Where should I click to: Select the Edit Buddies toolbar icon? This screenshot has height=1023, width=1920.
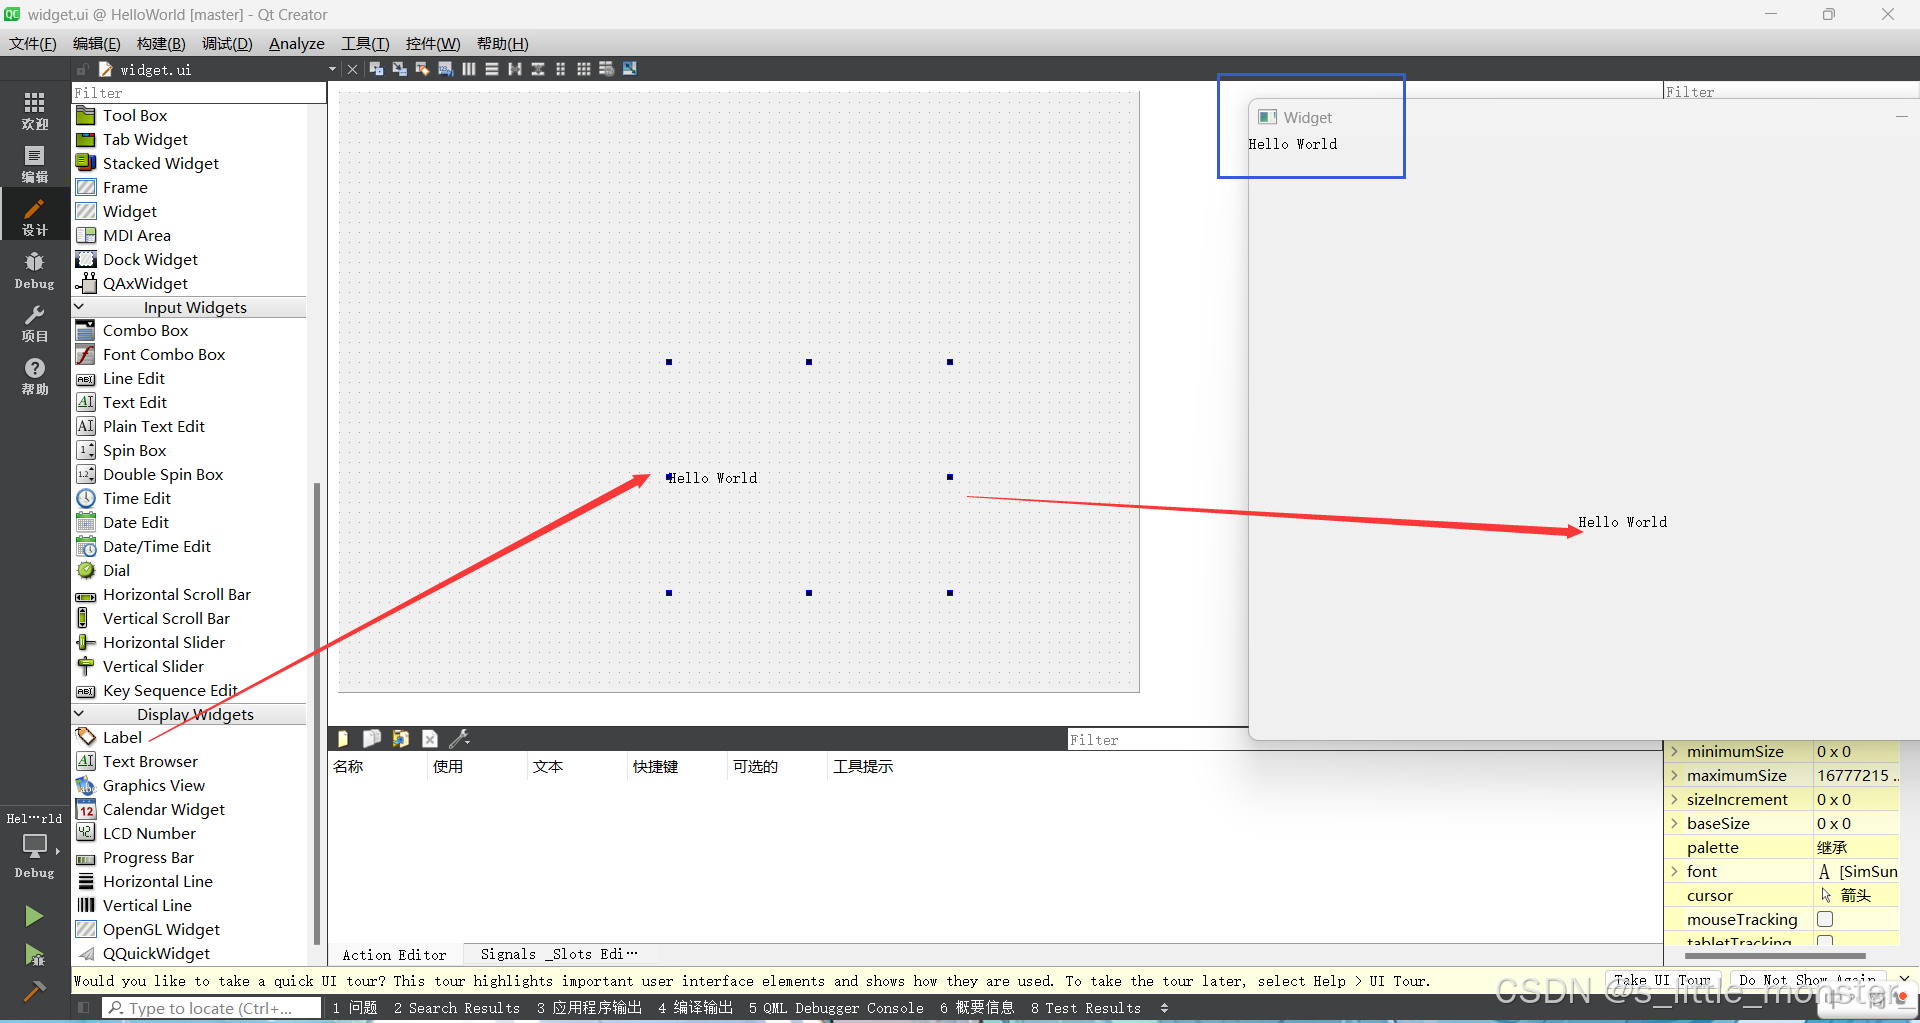click(422, 69)
